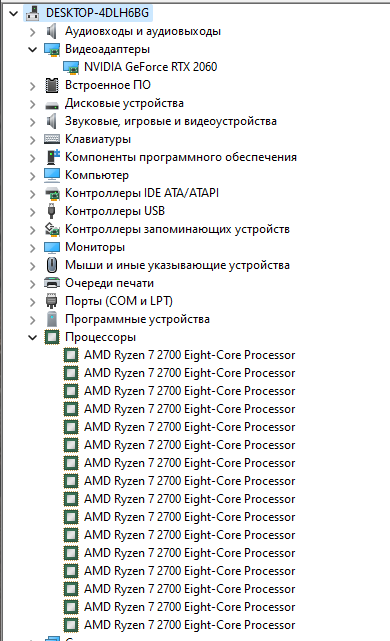Expand the Очереди печати node
Image resolution: width=390 pixels, height=641 pixels.
pos(33,284)
